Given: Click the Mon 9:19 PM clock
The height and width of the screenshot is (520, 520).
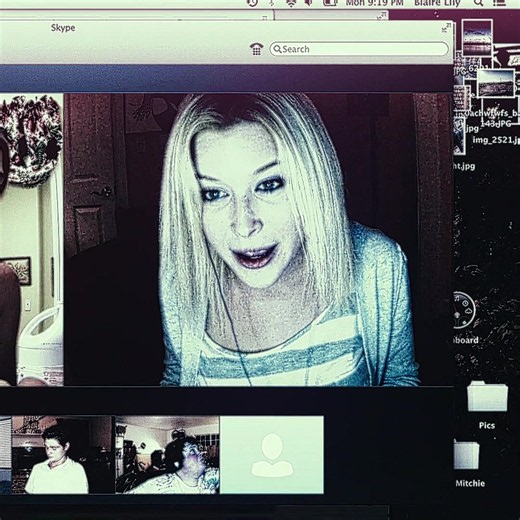Looking at the screenshot, I should coord(374,3).
